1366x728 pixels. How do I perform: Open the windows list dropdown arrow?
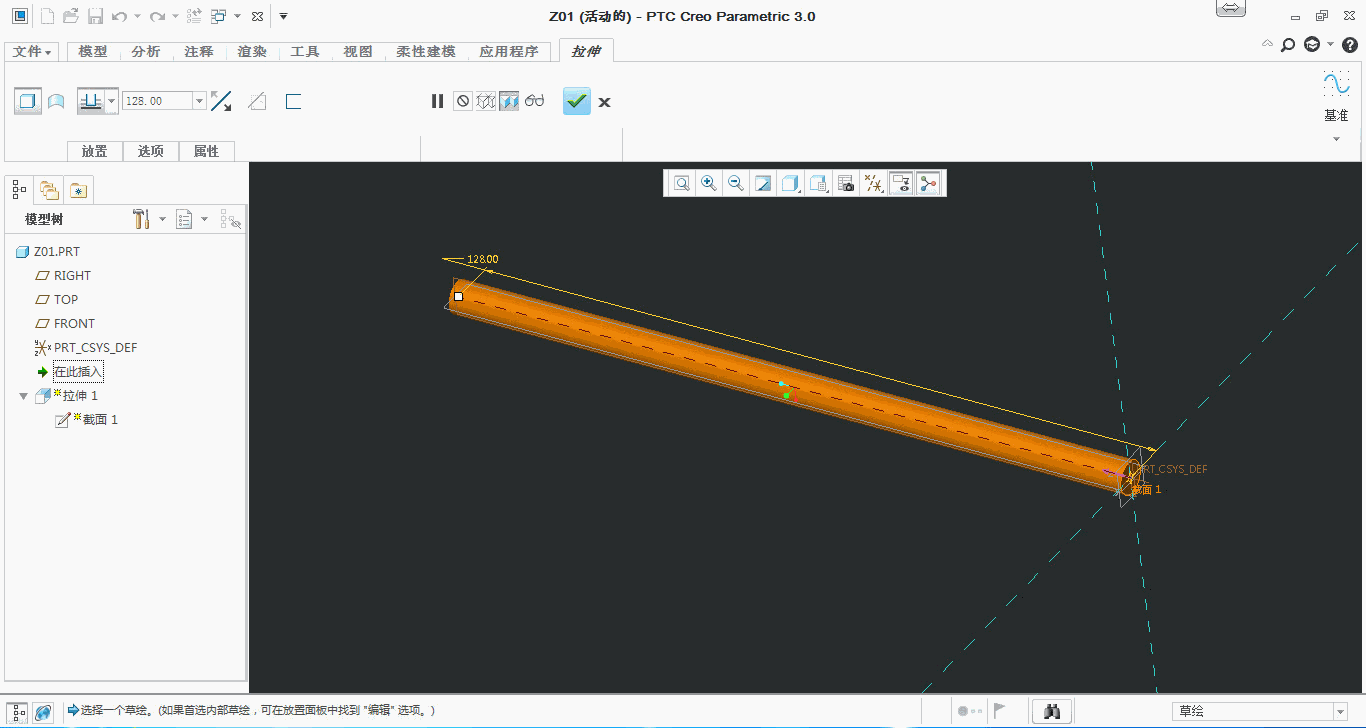pyautogui.click(x=237, y=17)
